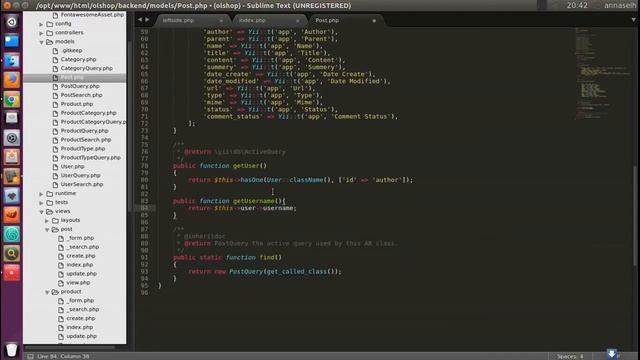Open ProductTypeQuery.php in the sidebar

91,158
